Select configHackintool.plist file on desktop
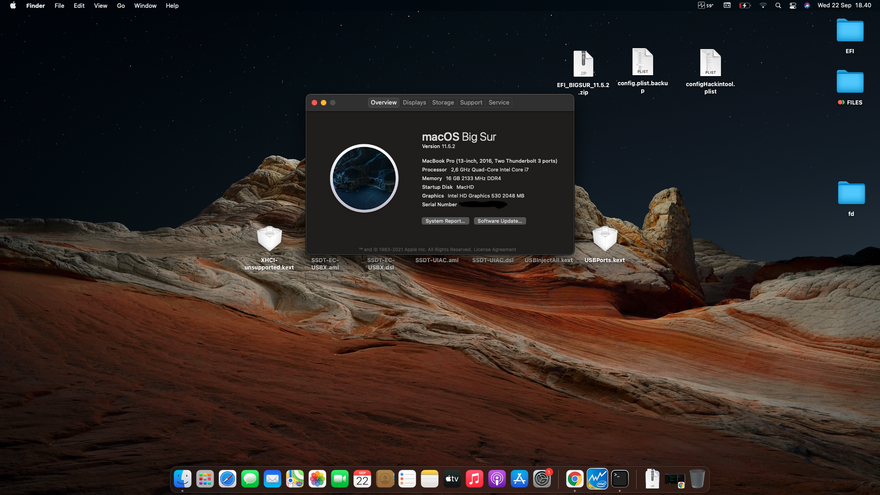 [x=710, y=71]
